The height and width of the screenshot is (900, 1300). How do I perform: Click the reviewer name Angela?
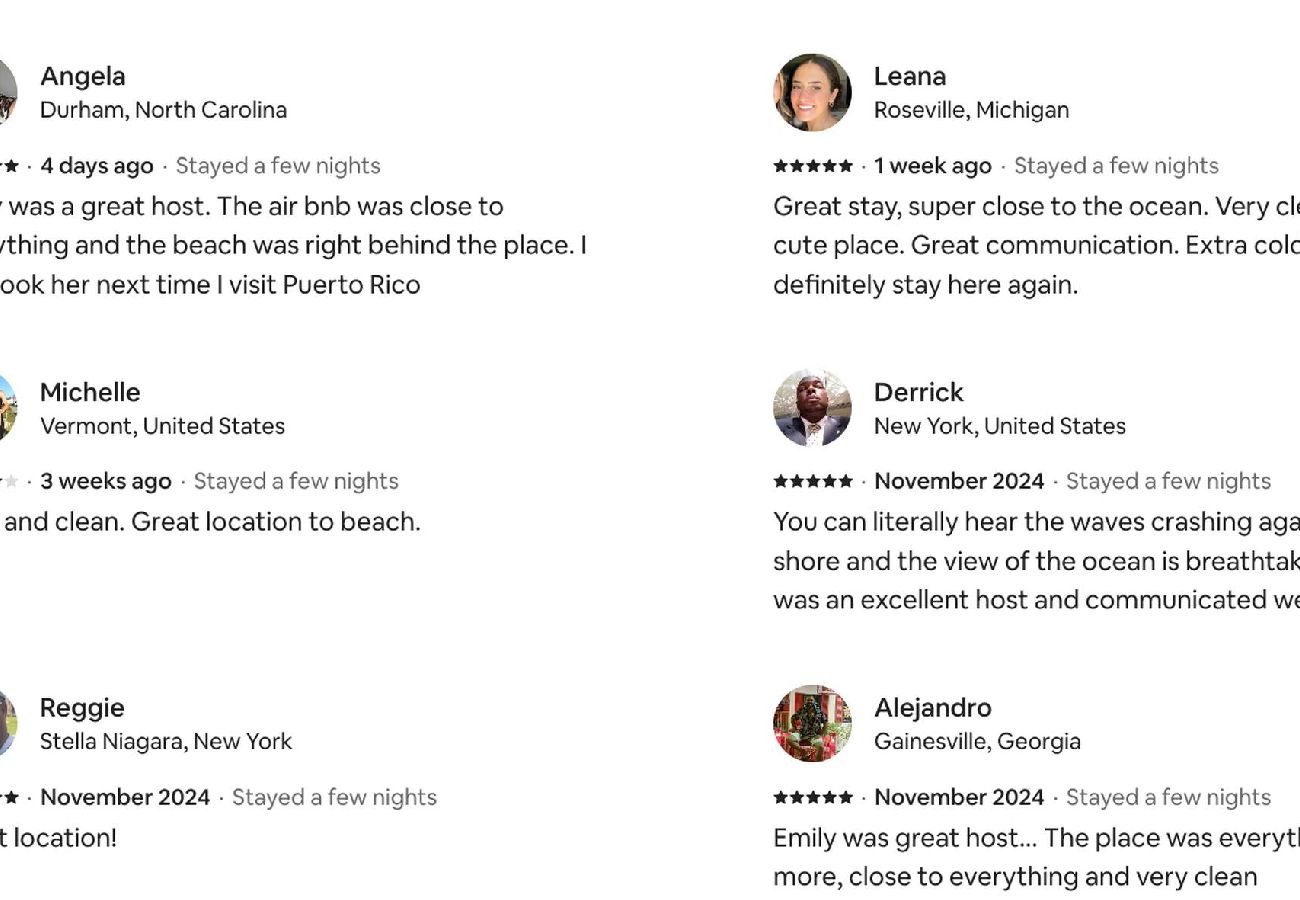pos(83,77)
